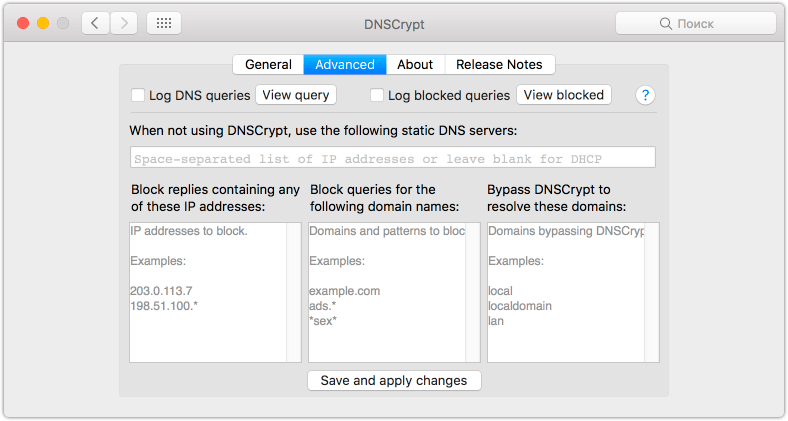Viewport: 788px width, 421px height.
Task: Click the 'Bypass DNSCrypt to resolve these domains' heading
Action: [556, 198]
